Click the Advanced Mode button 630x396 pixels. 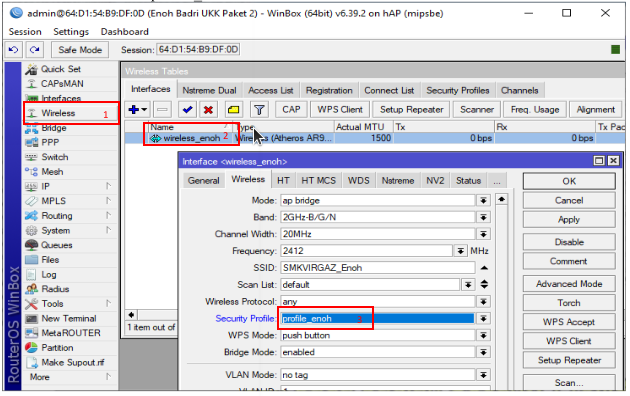click(569, 284)
